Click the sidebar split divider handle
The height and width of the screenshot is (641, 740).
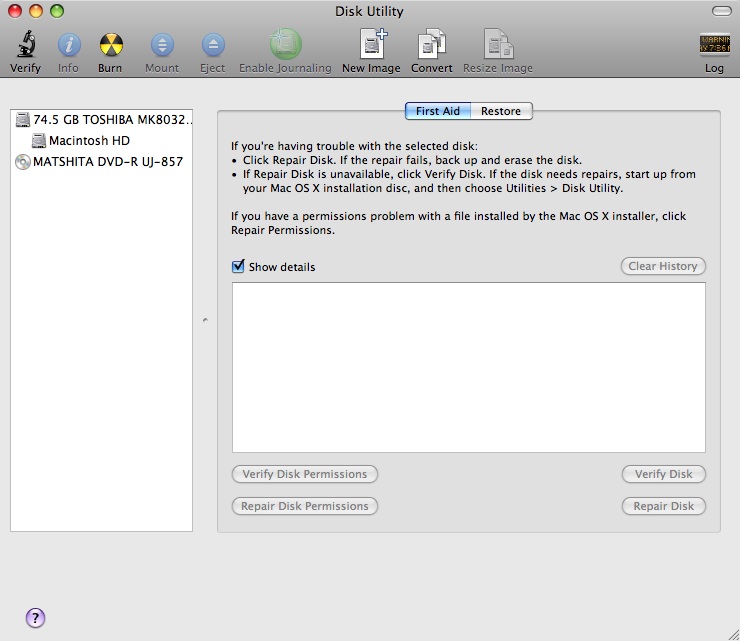pyautogui.click(x=205, y=320)
